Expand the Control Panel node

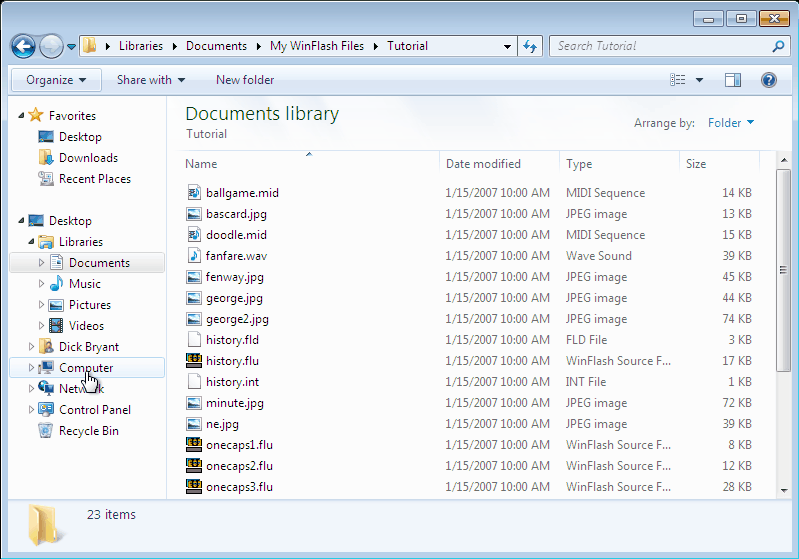coord(31,409)
